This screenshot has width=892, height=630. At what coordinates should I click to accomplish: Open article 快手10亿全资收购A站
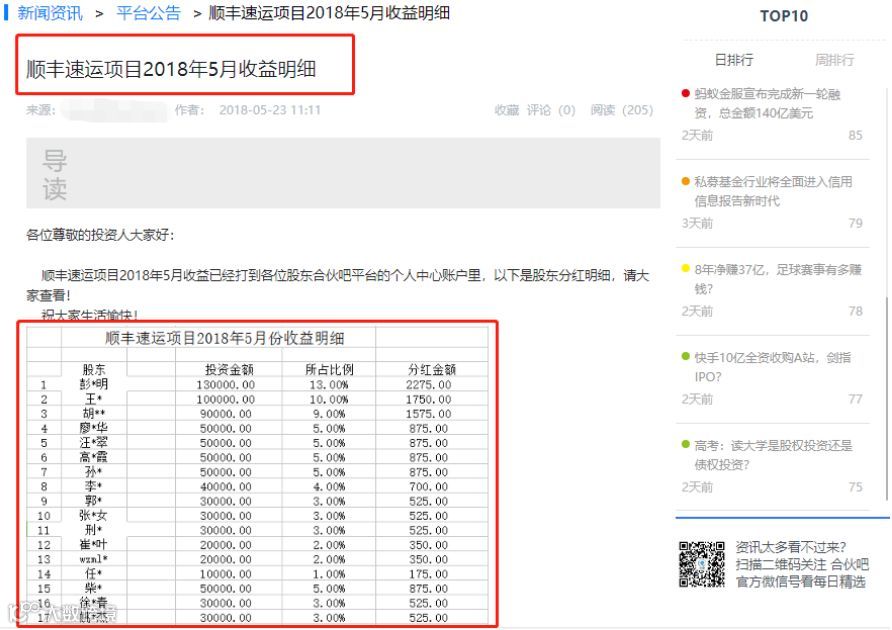tap(773, 367)
